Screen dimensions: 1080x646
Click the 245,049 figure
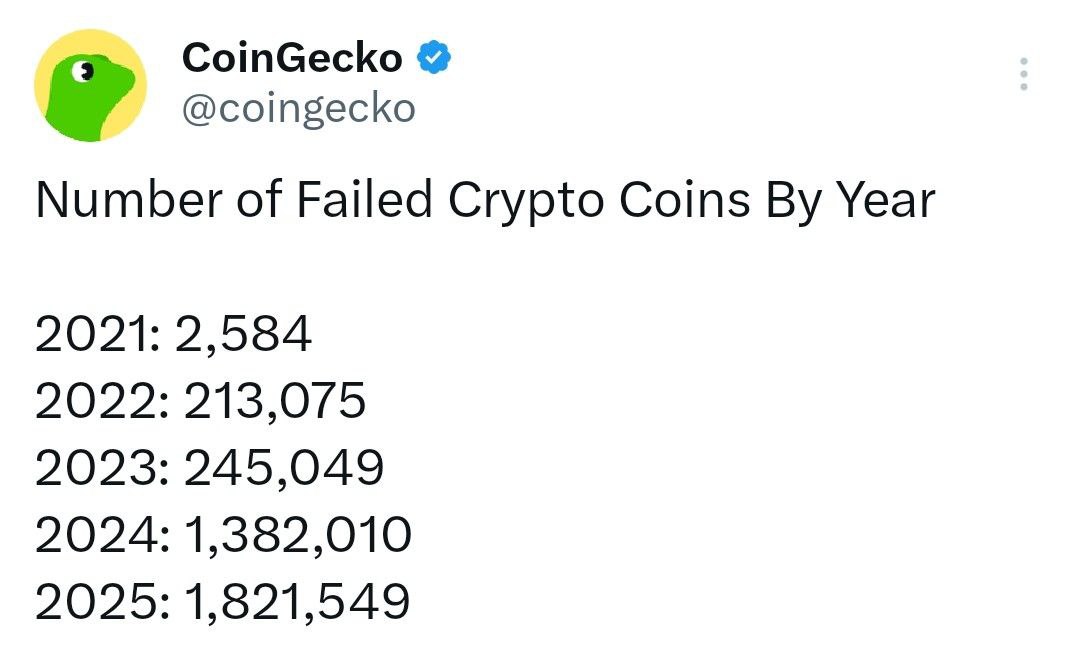284,470
